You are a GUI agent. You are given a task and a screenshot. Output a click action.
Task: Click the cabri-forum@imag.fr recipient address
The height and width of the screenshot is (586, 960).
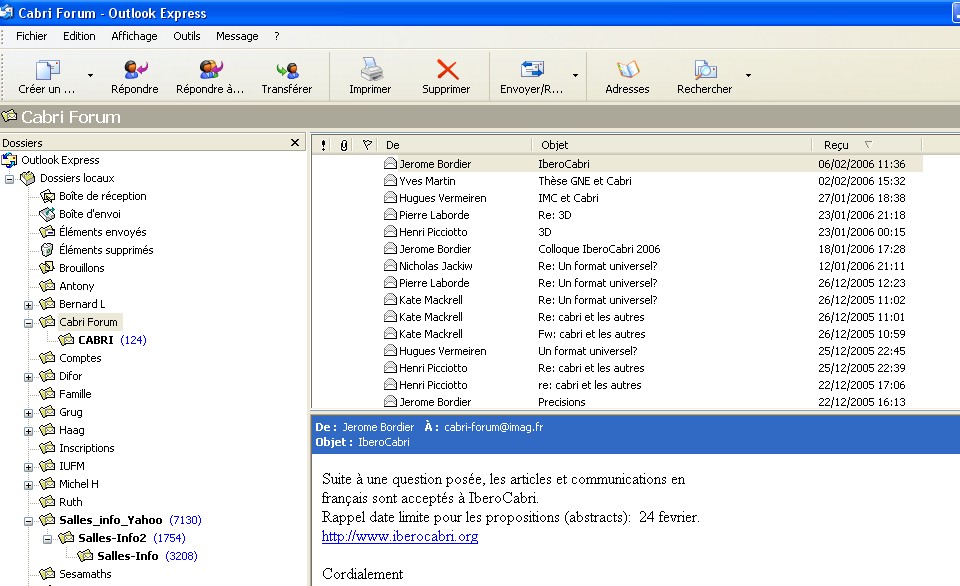(x=493, y=427)
